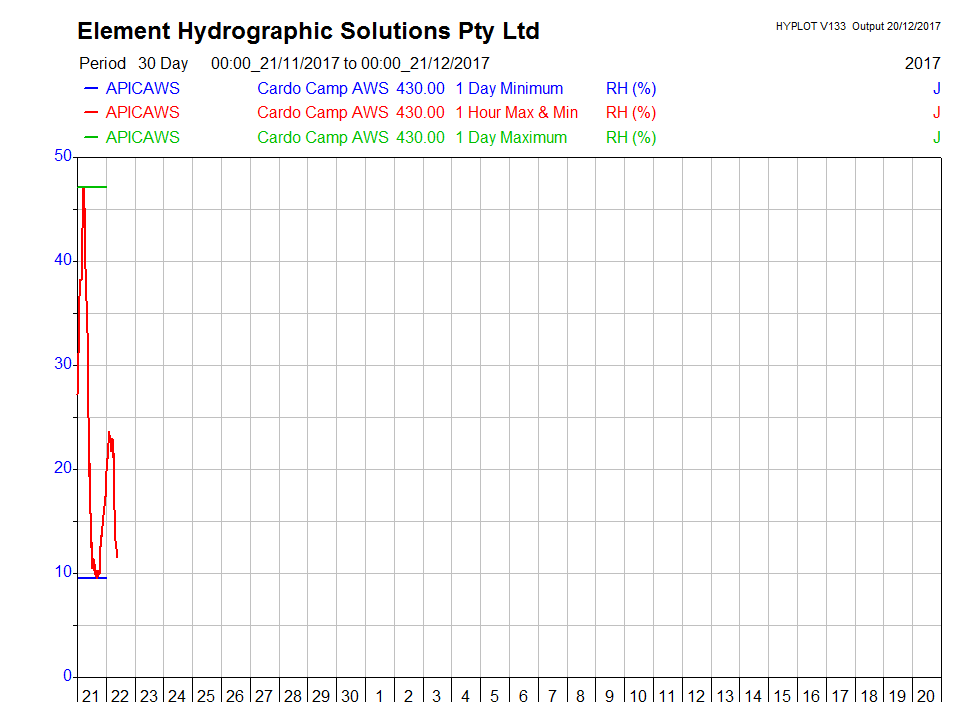The image size is (968, 726).
Task: Select day 20 at the axis end
Action: coord(926,696)
